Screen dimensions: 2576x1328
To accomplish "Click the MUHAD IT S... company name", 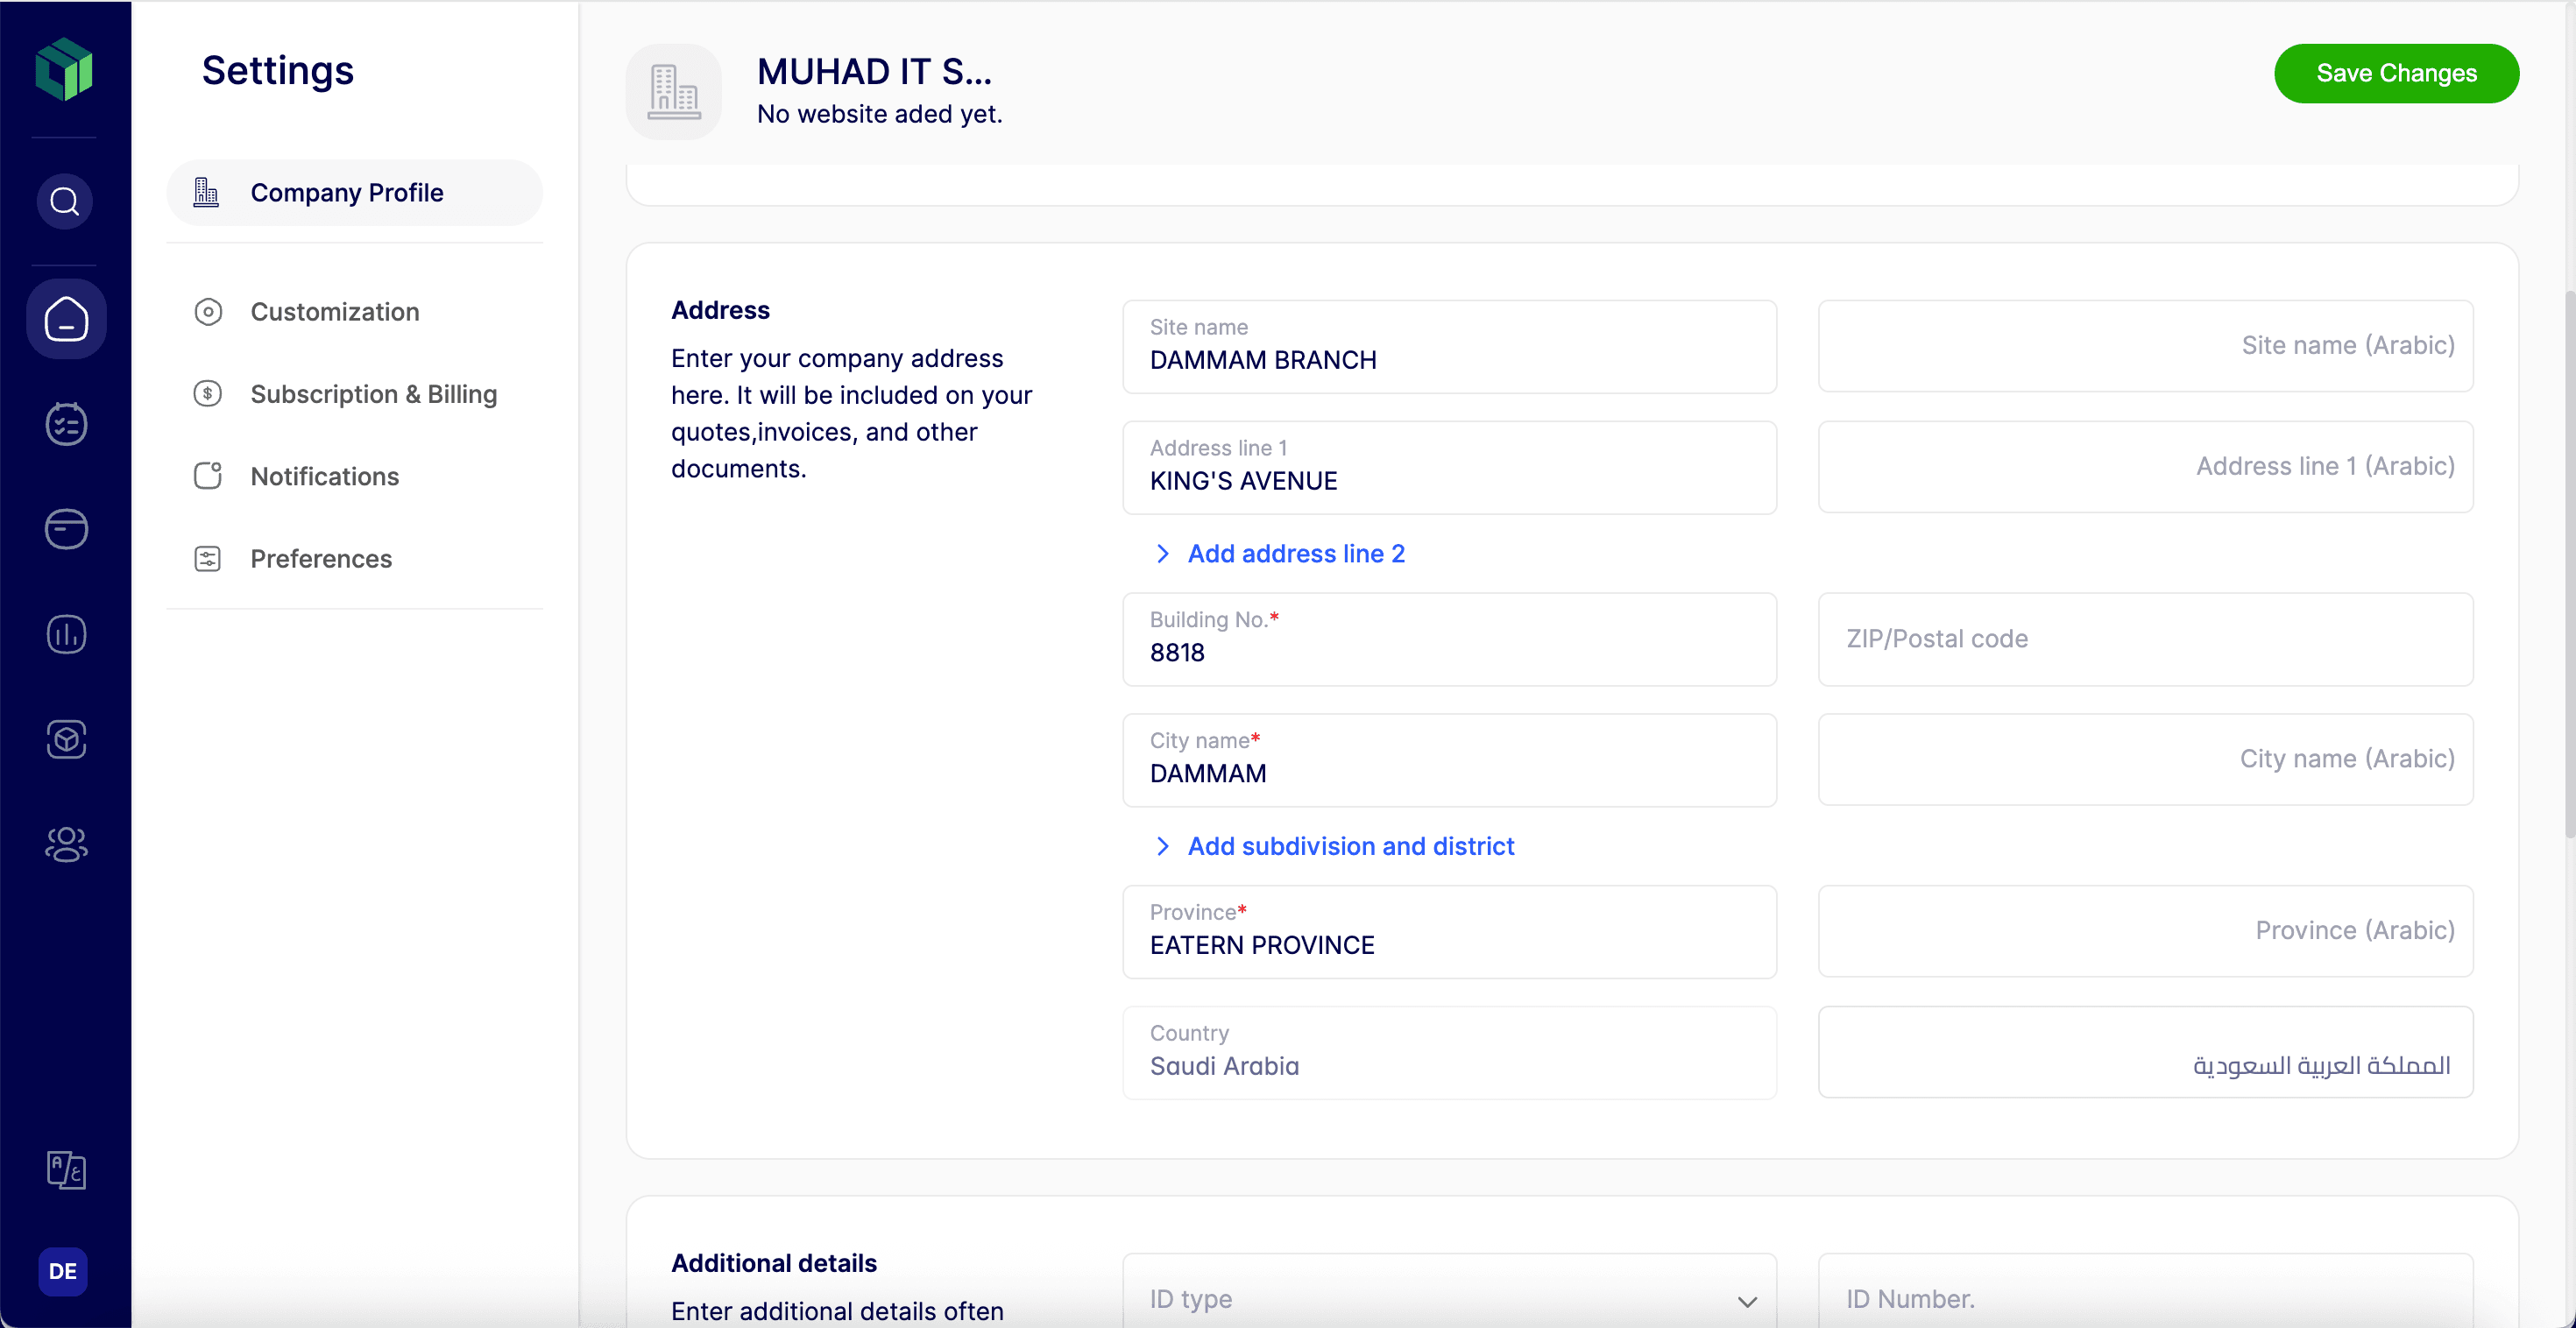I will (x=874, y=71).
